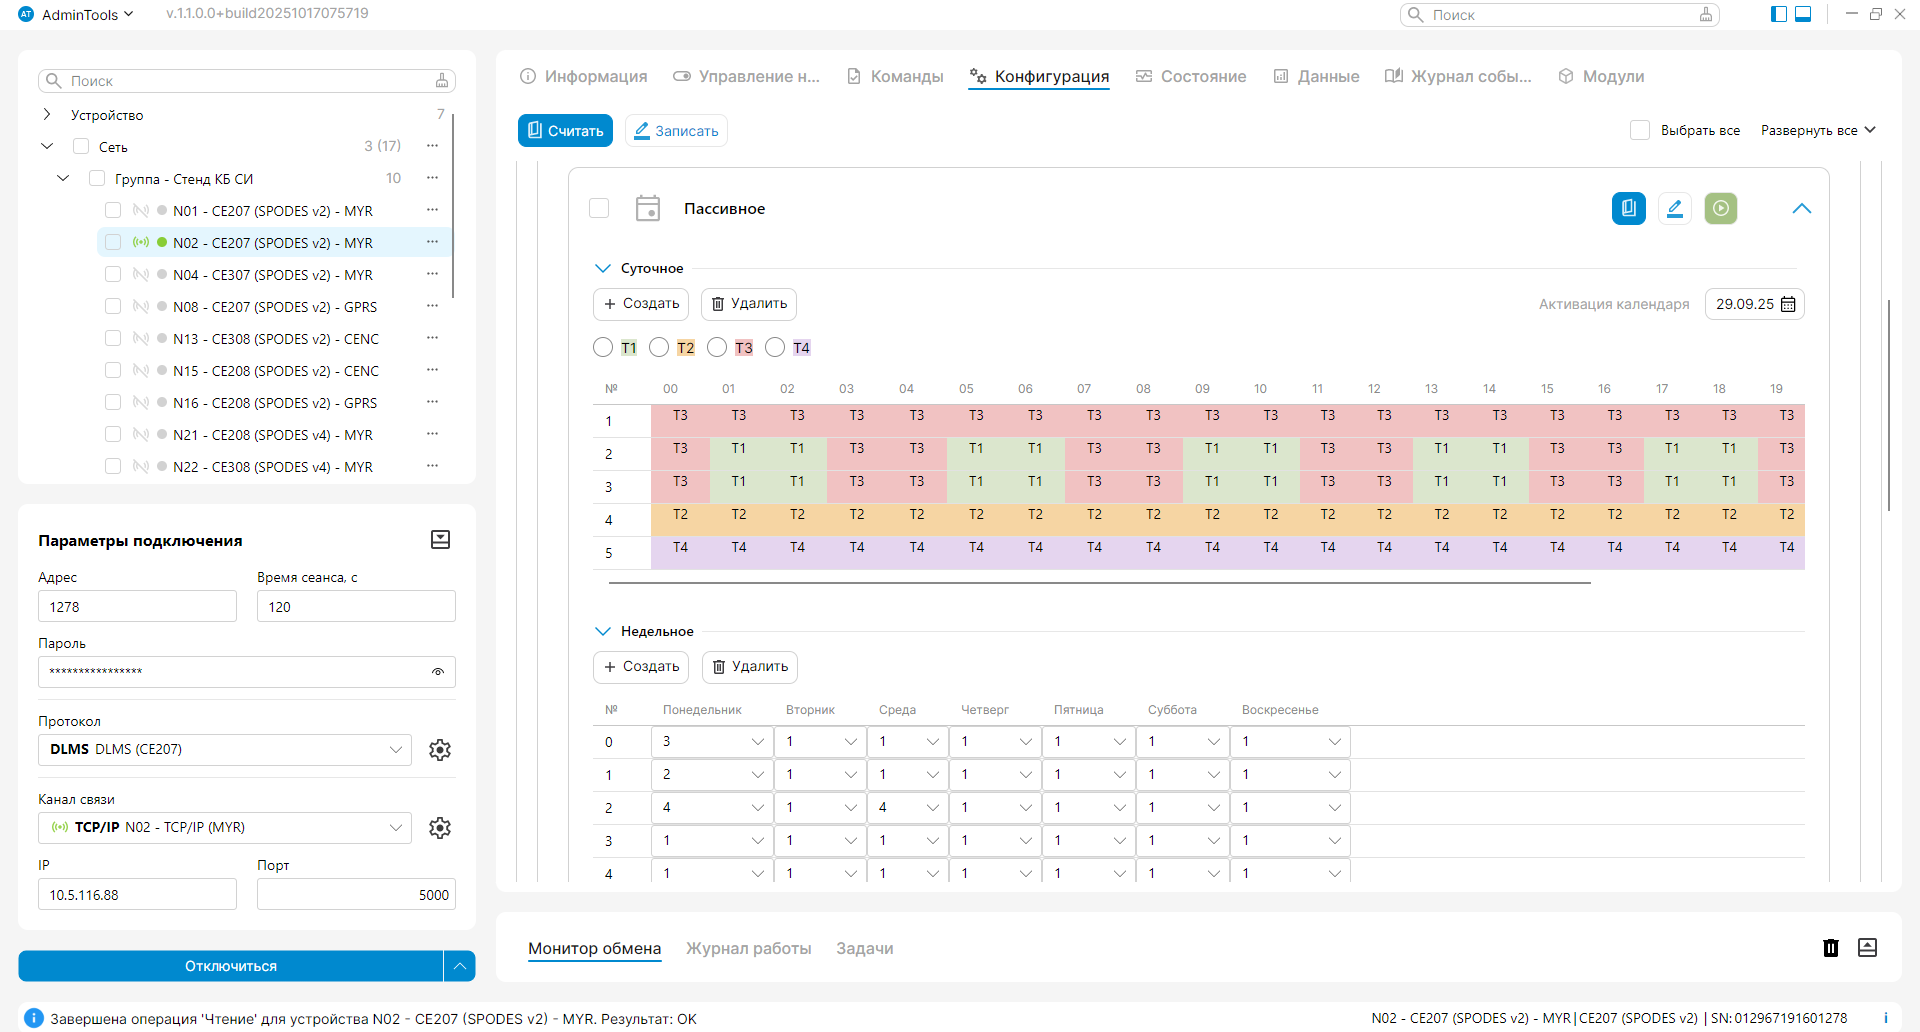Collapse the Параметры подключения panel icon
Screen dimensions: 1920x1032
pyautogui.click(x=440, y=540)
